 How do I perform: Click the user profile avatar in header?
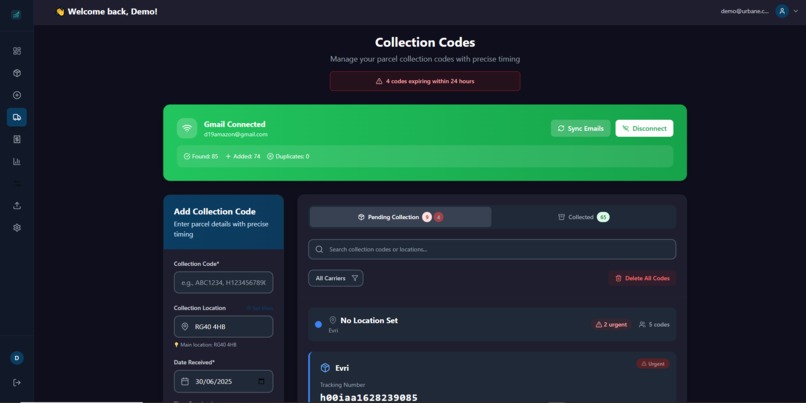click(x=782, y=11)
